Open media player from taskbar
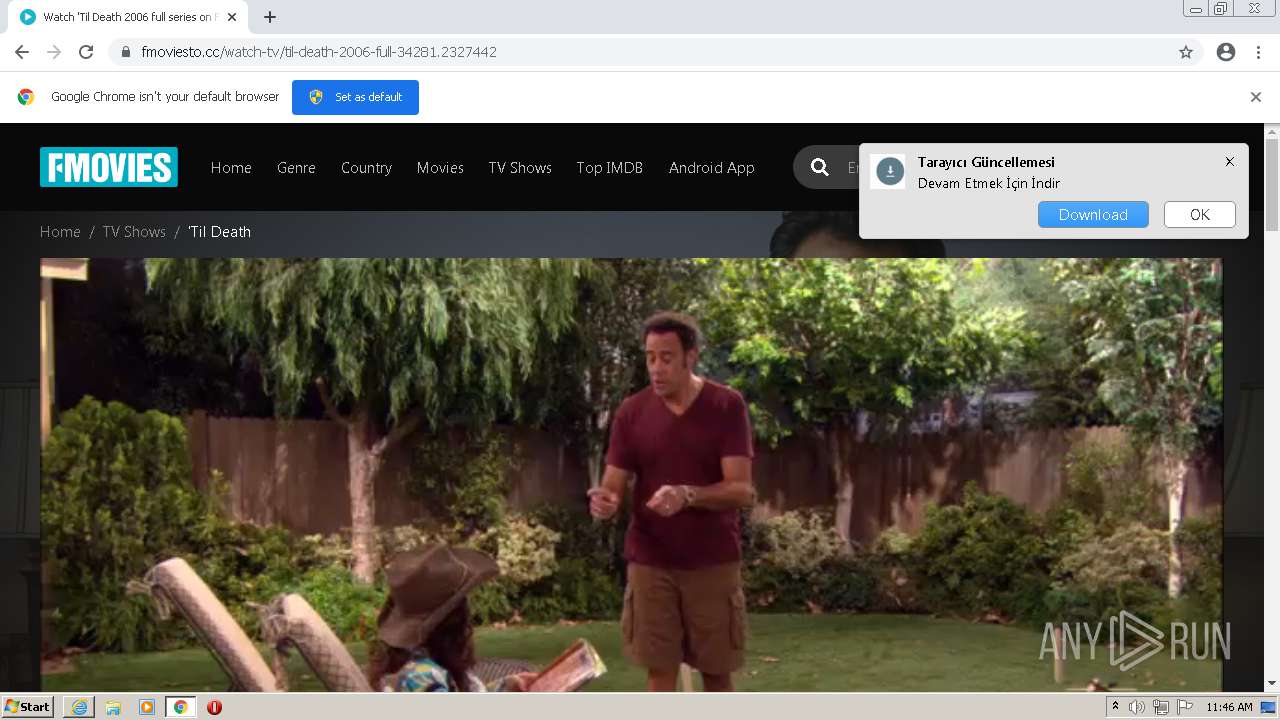The height and width of the screenshot is (720, 1280). [147, 707]
